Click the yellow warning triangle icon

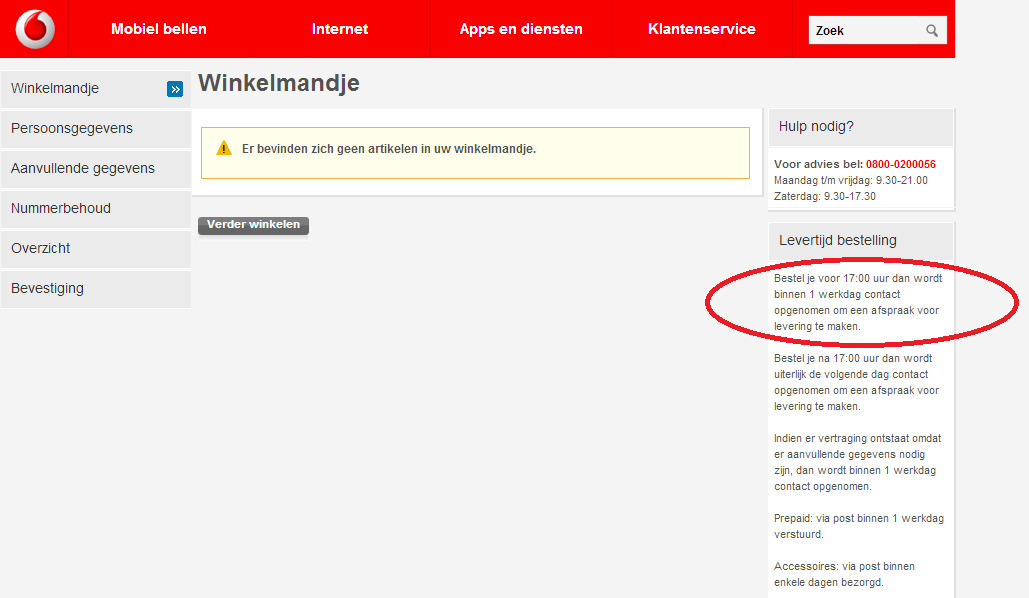[224, 149]
